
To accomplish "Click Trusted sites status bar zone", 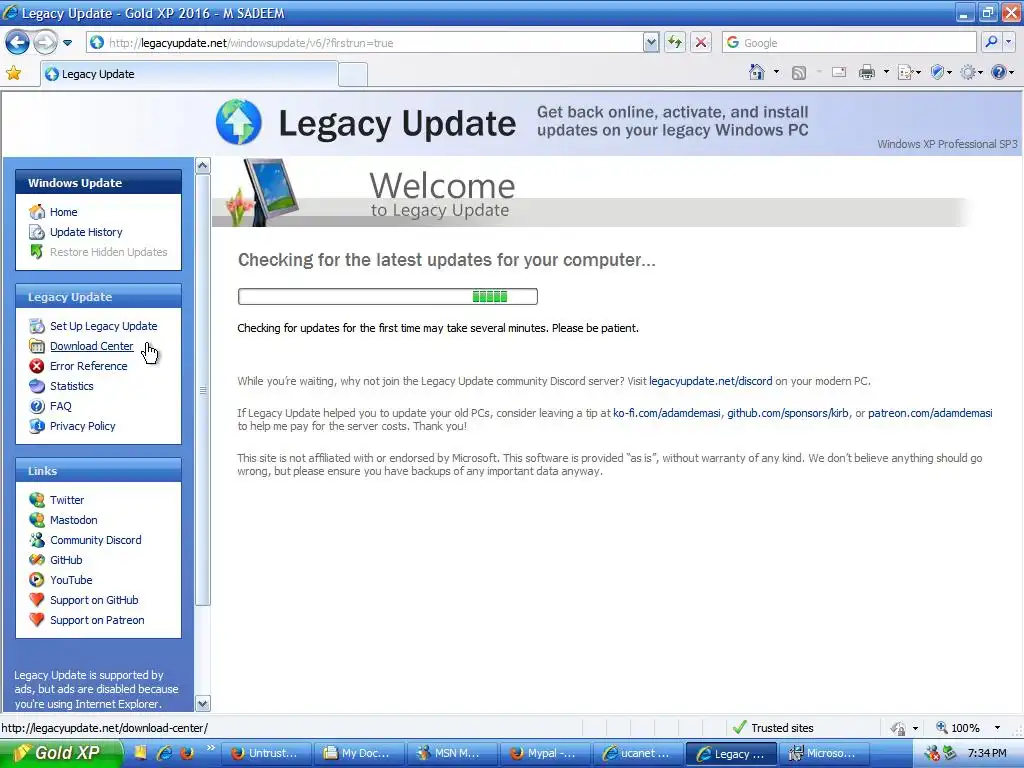I will pos(774,728).
